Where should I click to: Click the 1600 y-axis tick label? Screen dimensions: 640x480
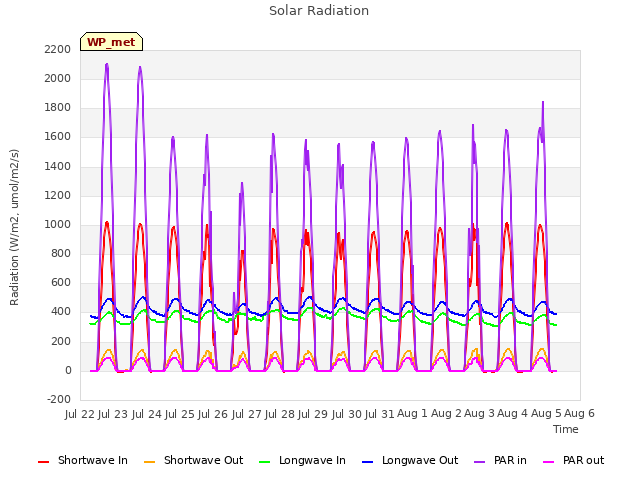click(x=58, y=137)
